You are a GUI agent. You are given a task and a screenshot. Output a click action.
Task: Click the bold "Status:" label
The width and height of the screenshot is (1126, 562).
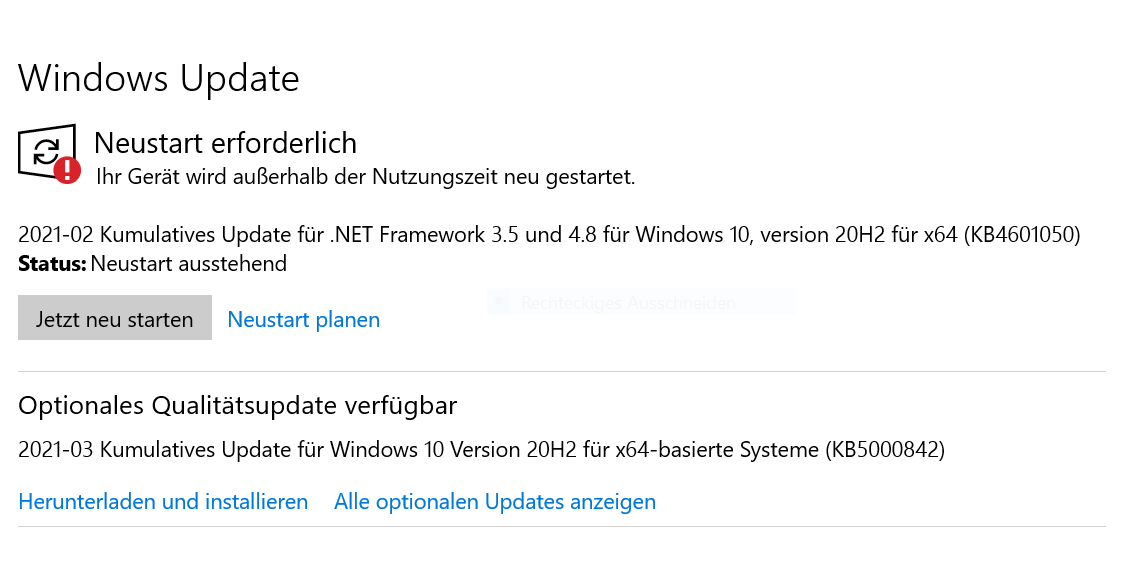click(x=52, y=264)
